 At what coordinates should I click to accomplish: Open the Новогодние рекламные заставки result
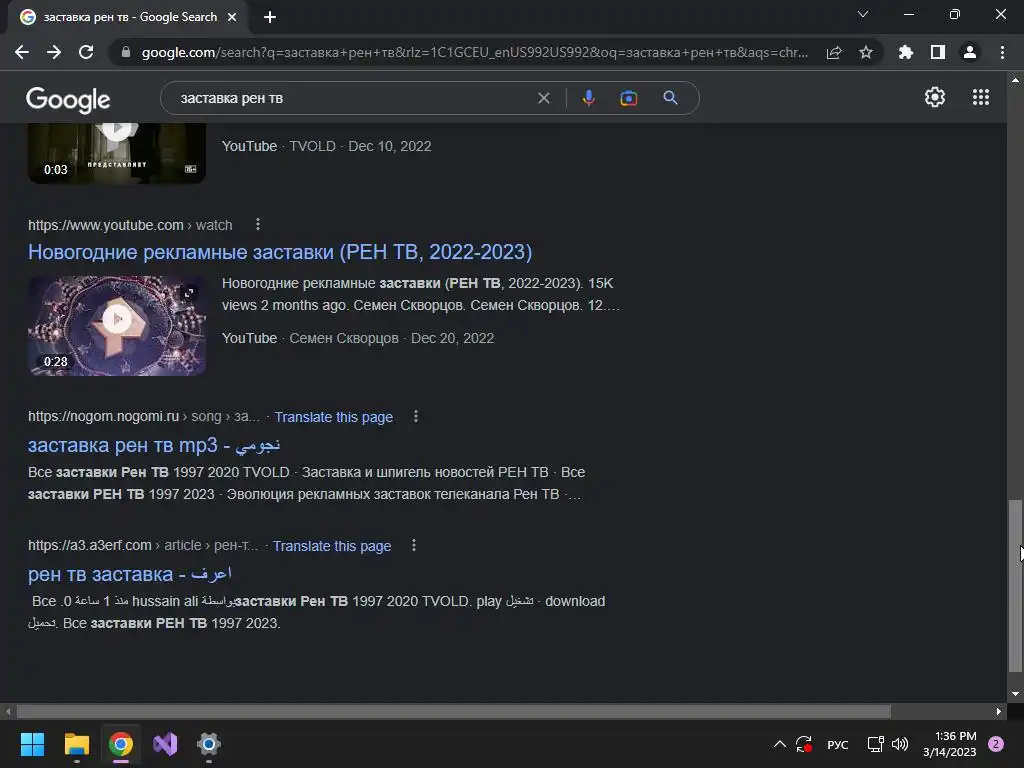[280, 252]
